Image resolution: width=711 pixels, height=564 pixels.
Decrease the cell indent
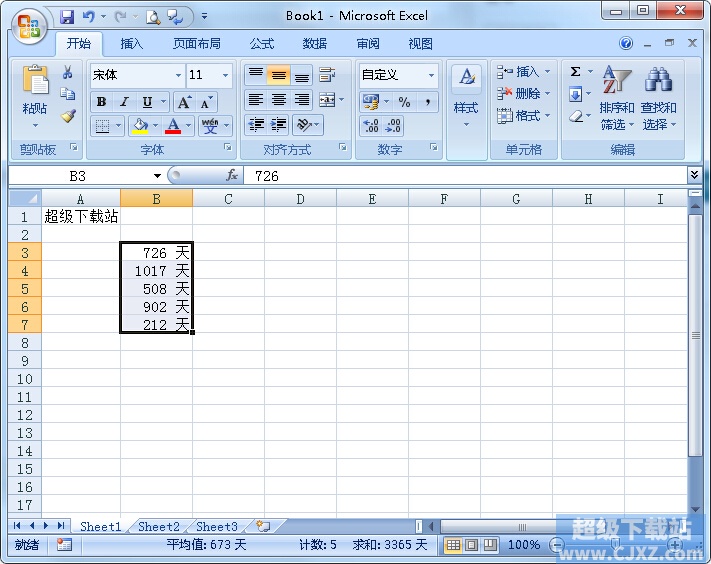click(x=256, y=125)
